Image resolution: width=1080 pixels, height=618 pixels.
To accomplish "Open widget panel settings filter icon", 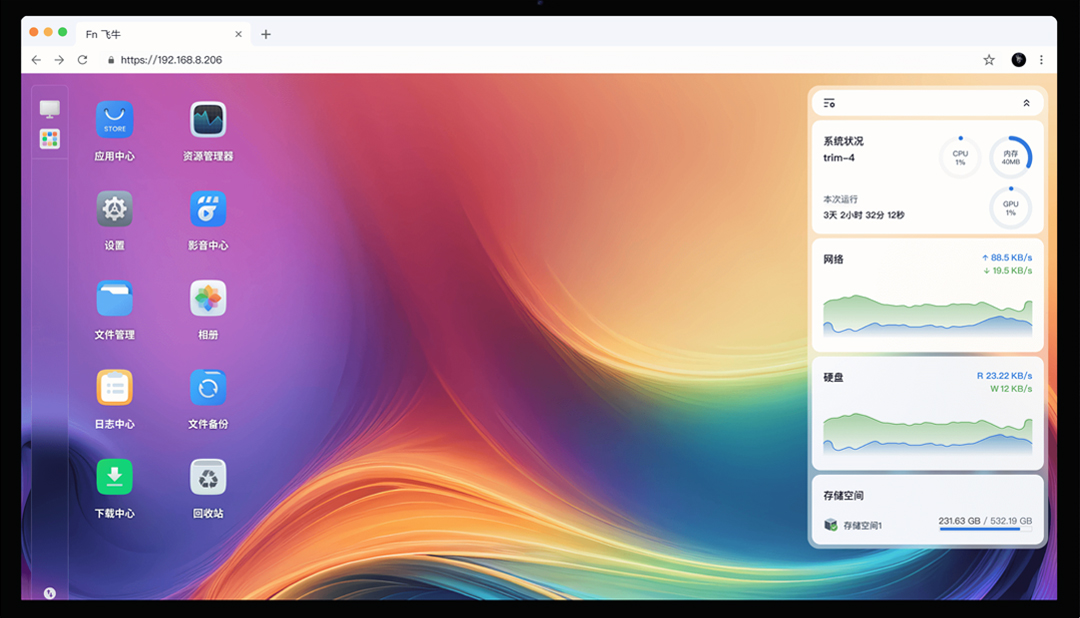I will click(829, 103).
